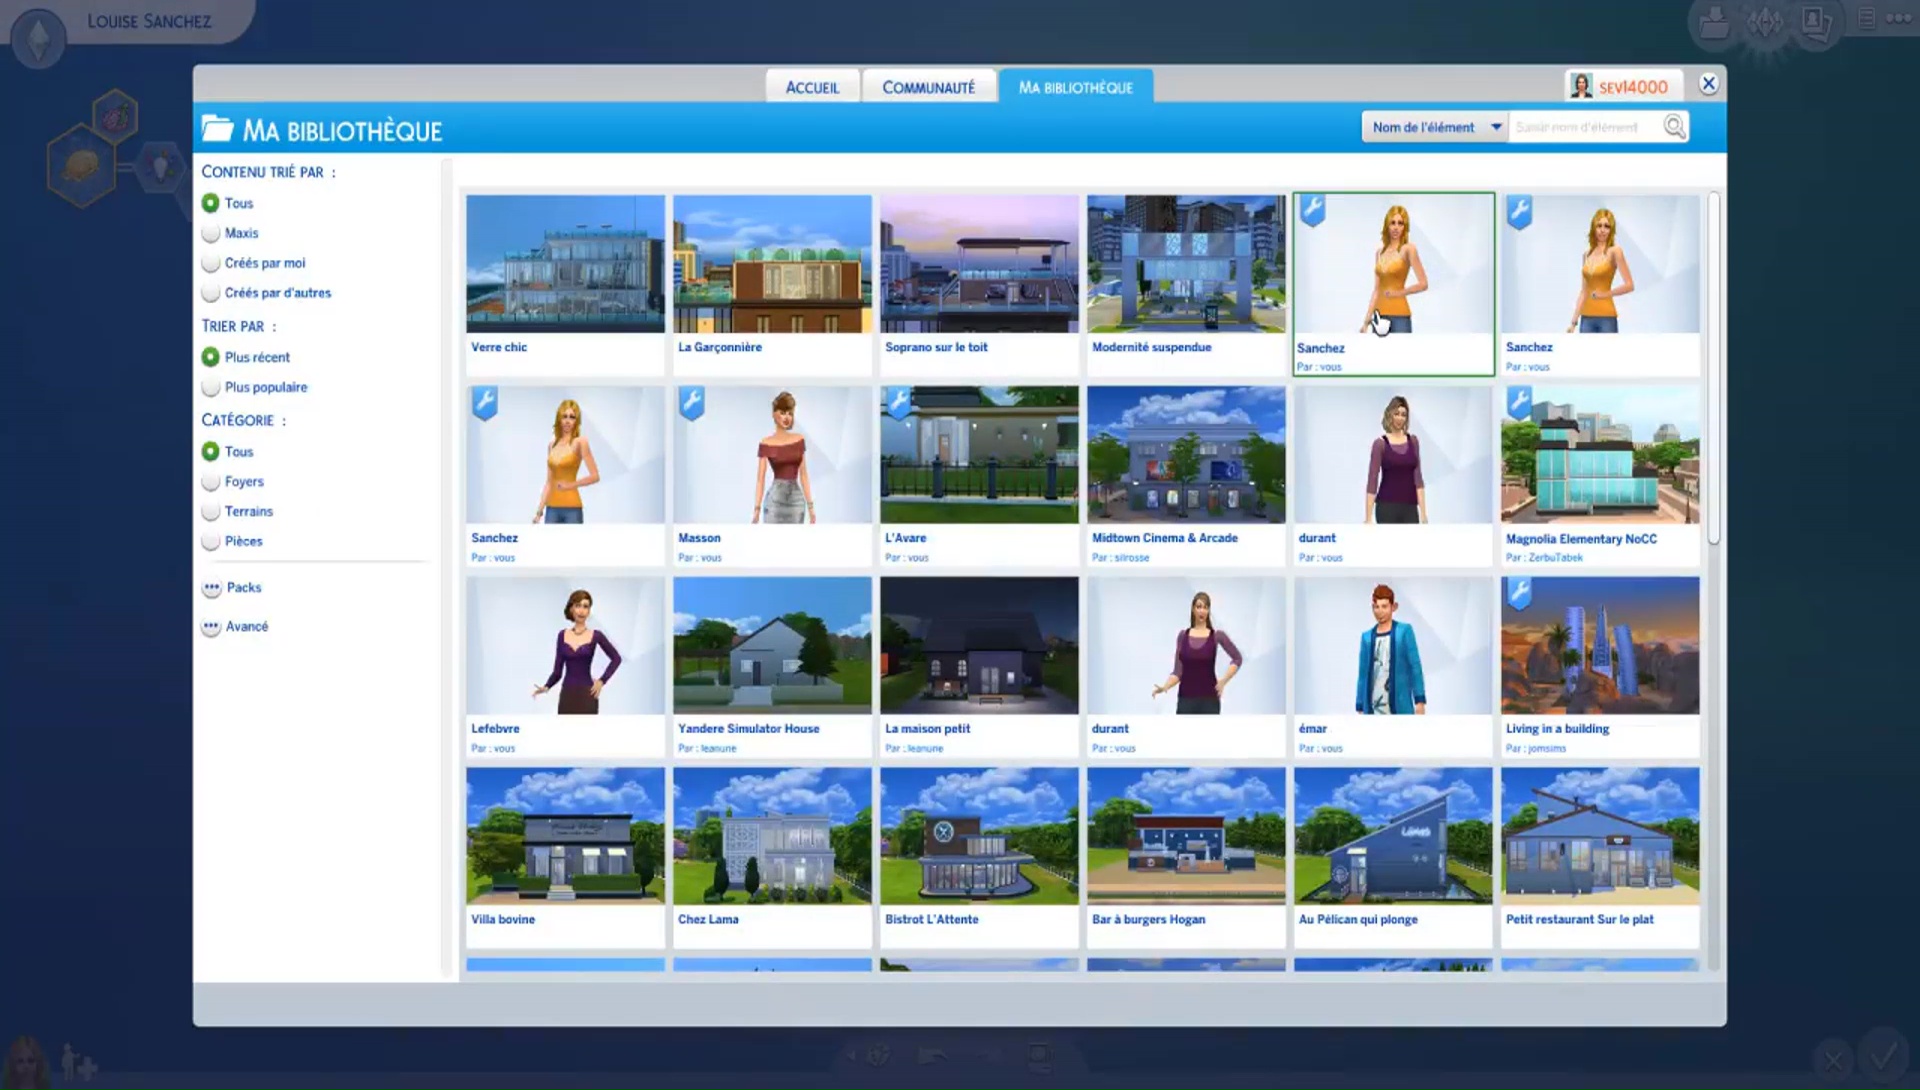Click wrench badge on Magnolia Elementary NoCC
The width and height of the screenshot is (1920, 1090).
click(x=1519, y=402)
